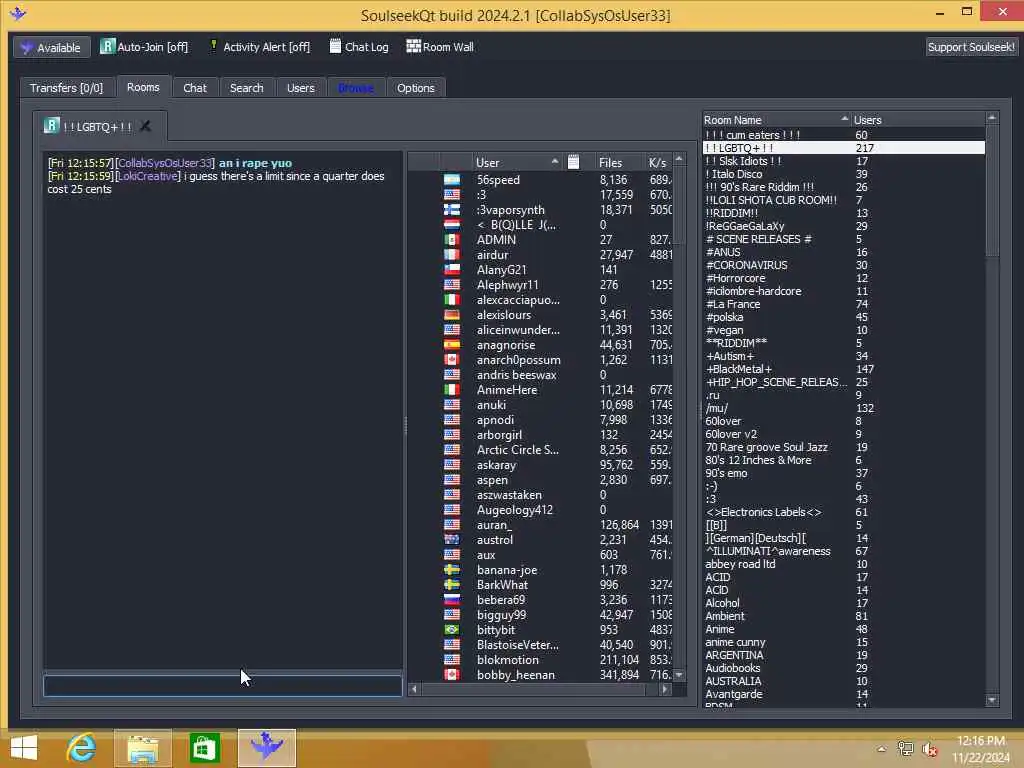
Task: Click LokiCreative username in chat
Action: (x=148, y=176)
